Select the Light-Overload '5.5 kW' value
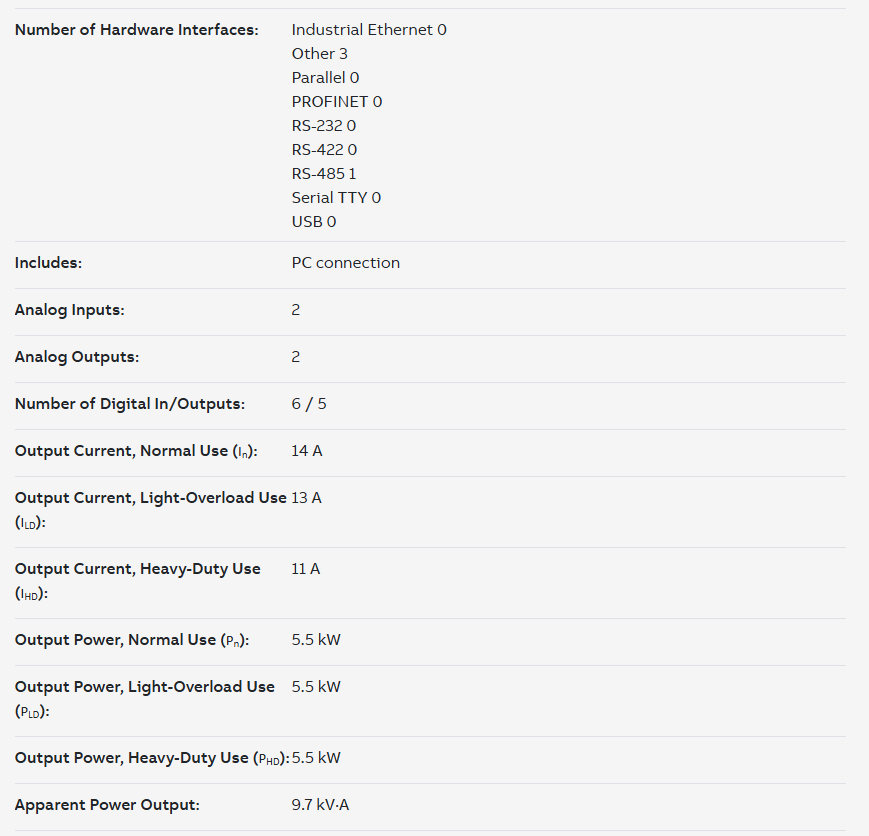869x836 pixels. (316, 687)
